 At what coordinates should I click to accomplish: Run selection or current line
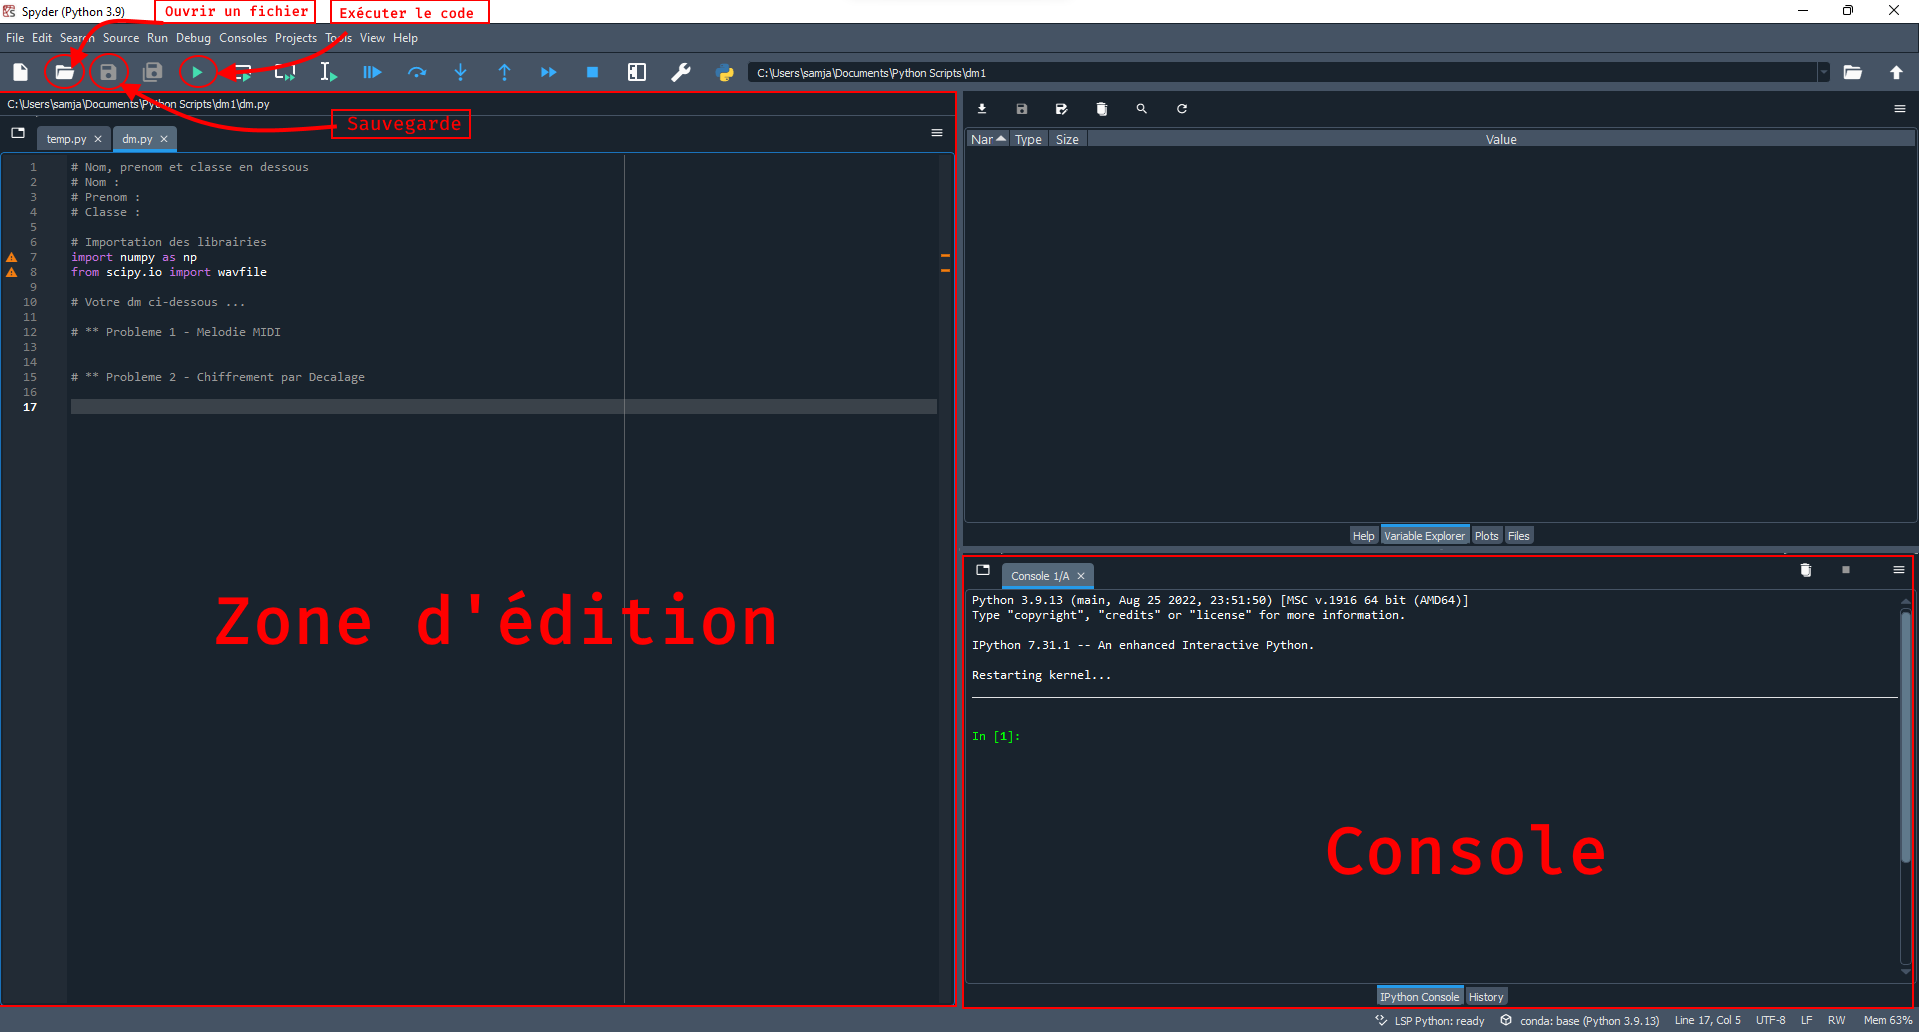coord(328,72)
